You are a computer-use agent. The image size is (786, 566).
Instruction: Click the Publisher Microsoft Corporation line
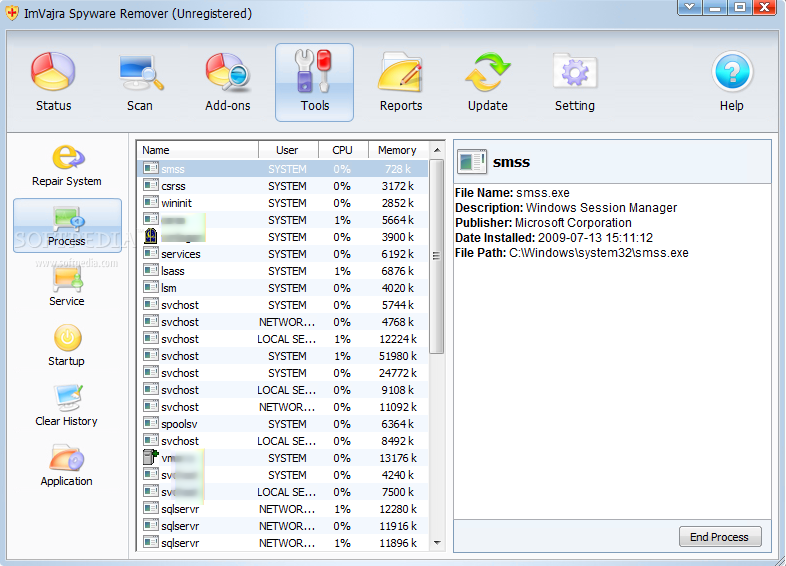(543, 223)
